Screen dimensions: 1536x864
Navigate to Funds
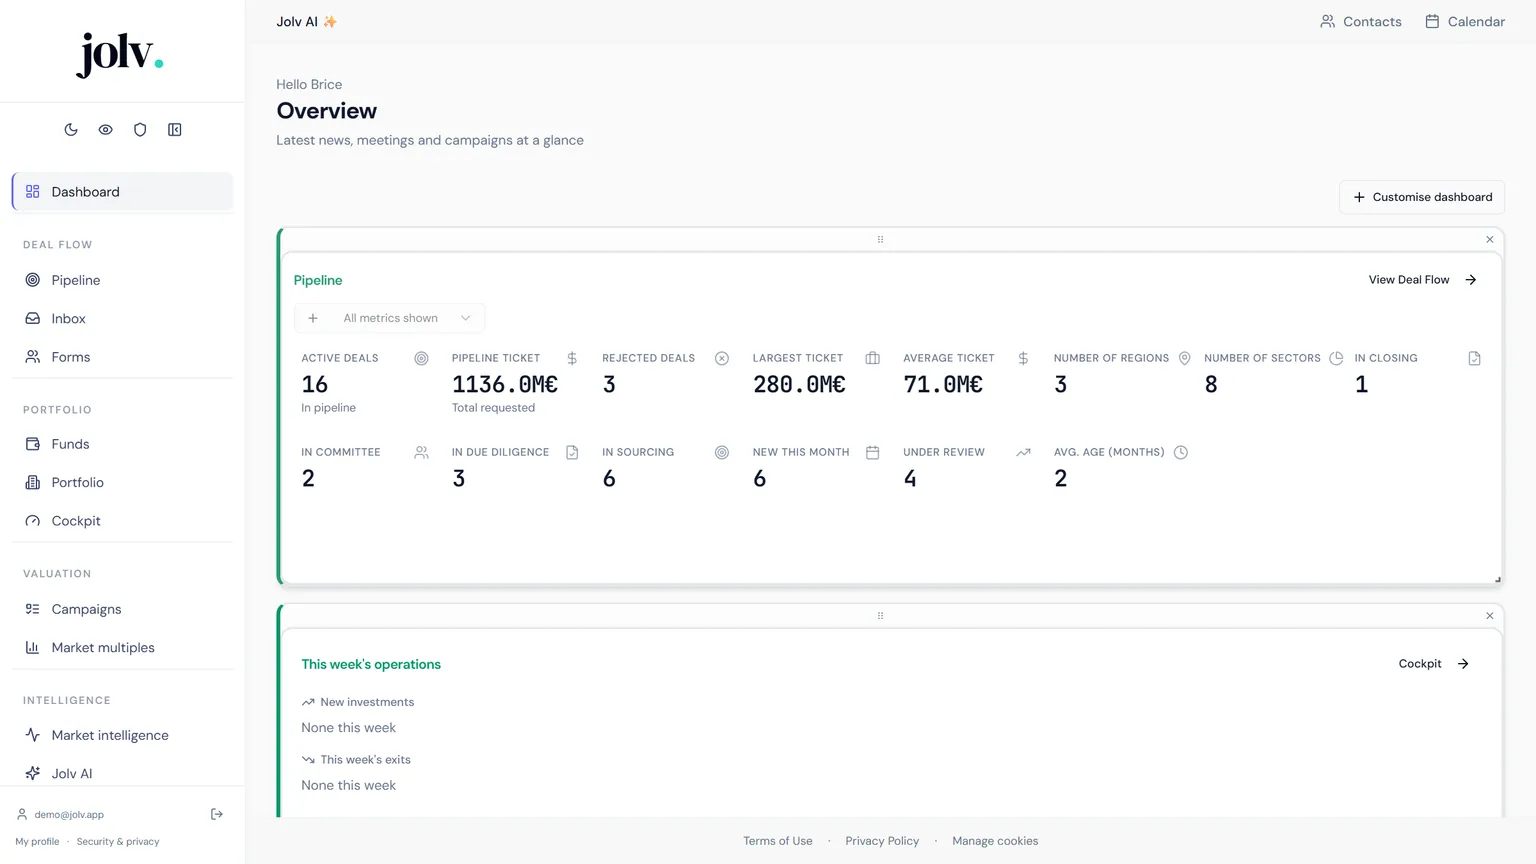tap(122, 444)
